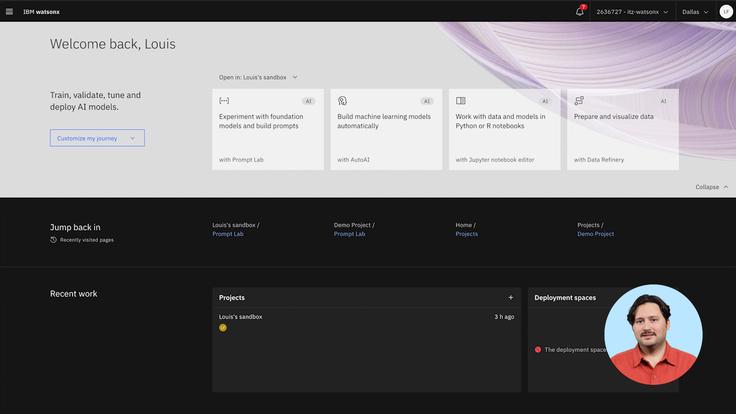Image resolution: width=736 pixels, height=414 pixels.
Task: Open the LF user avatar menu
Action: point(726,12)
